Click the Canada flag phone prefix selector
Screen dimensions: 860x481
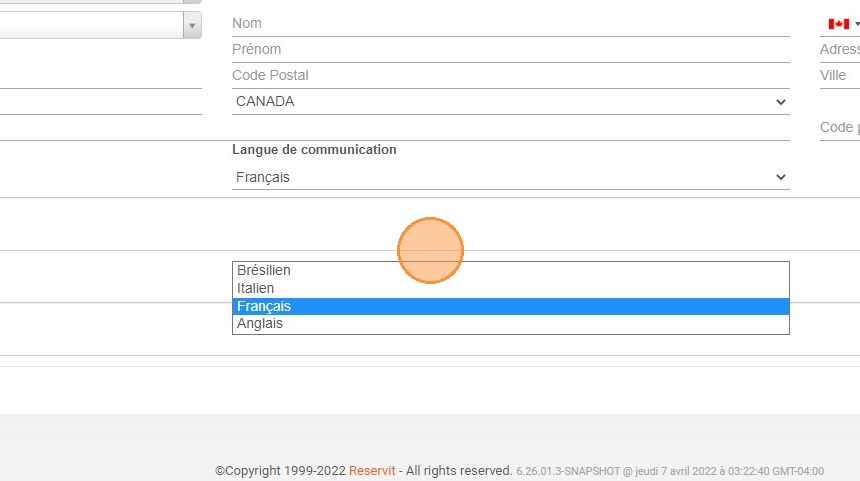click(842, 24)
